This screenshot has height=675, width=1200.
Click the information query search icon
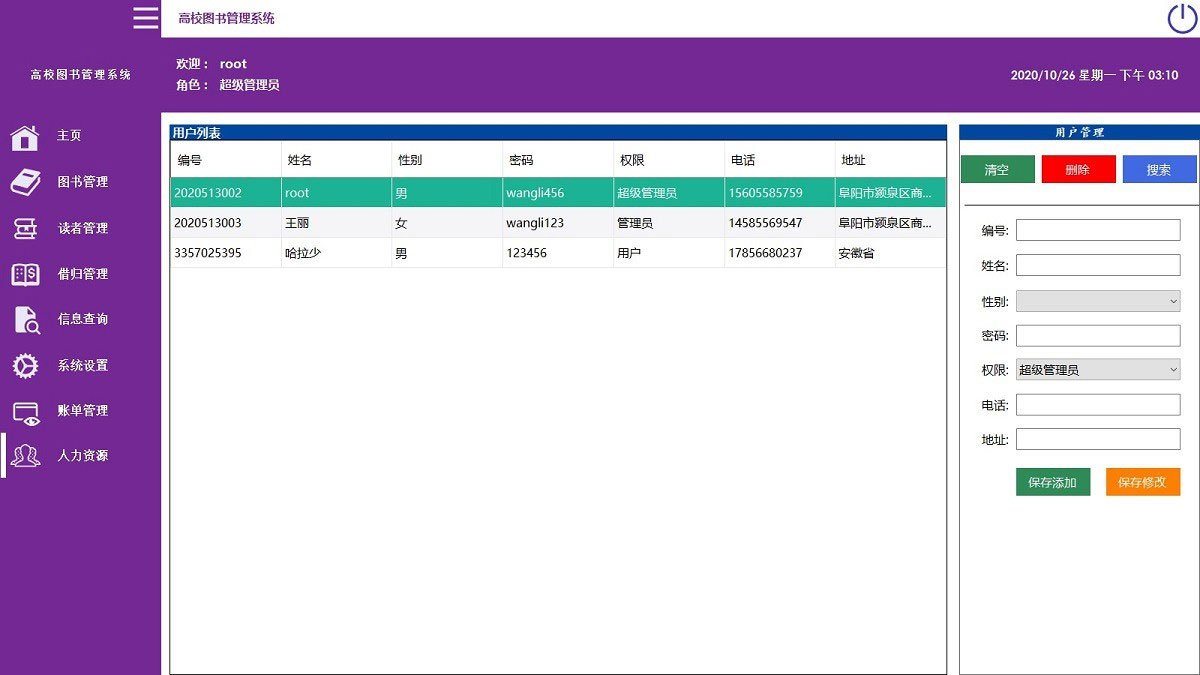pyautogui.click(x=26, y=320)
